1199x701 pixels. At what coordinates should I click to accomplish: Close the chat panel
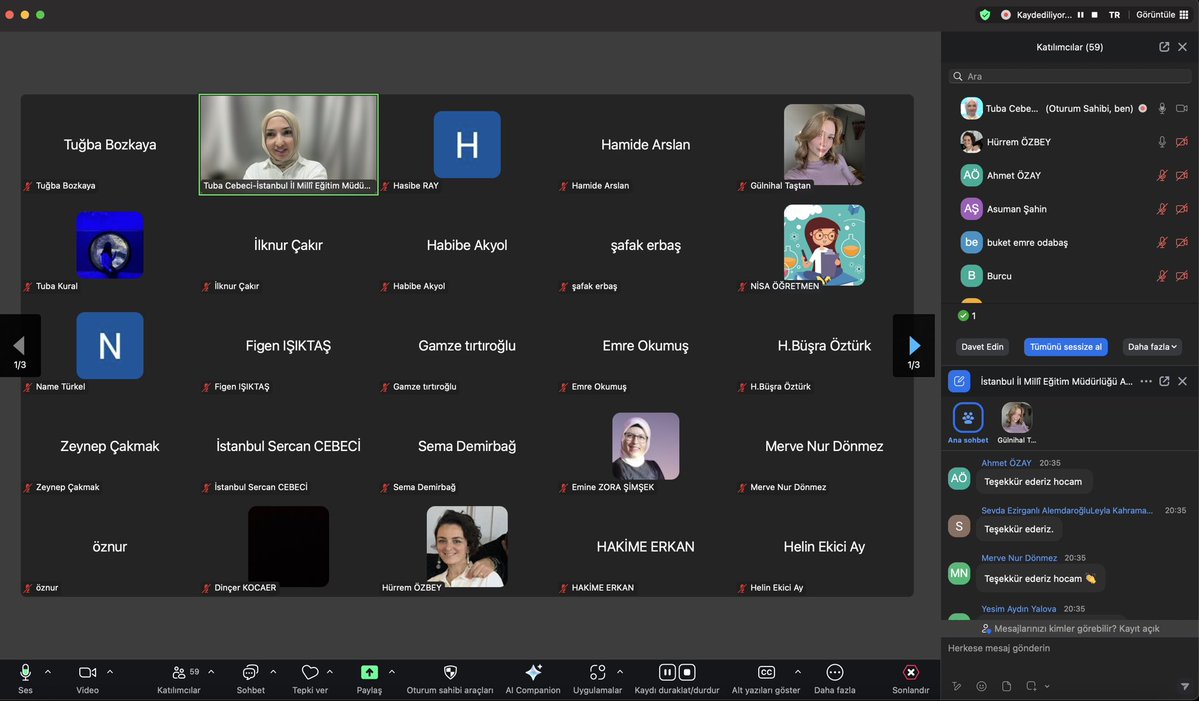(1182, 381)
